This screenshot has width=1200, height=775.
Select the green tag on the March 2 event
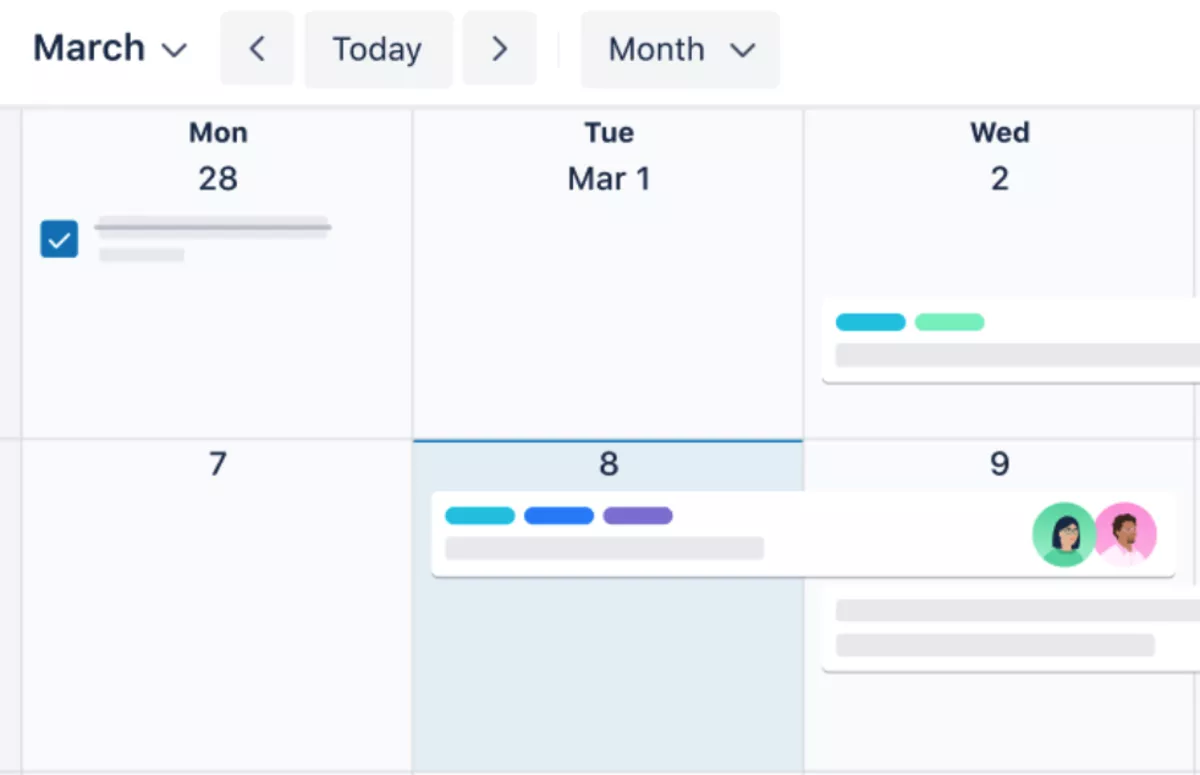pos(948,322)
